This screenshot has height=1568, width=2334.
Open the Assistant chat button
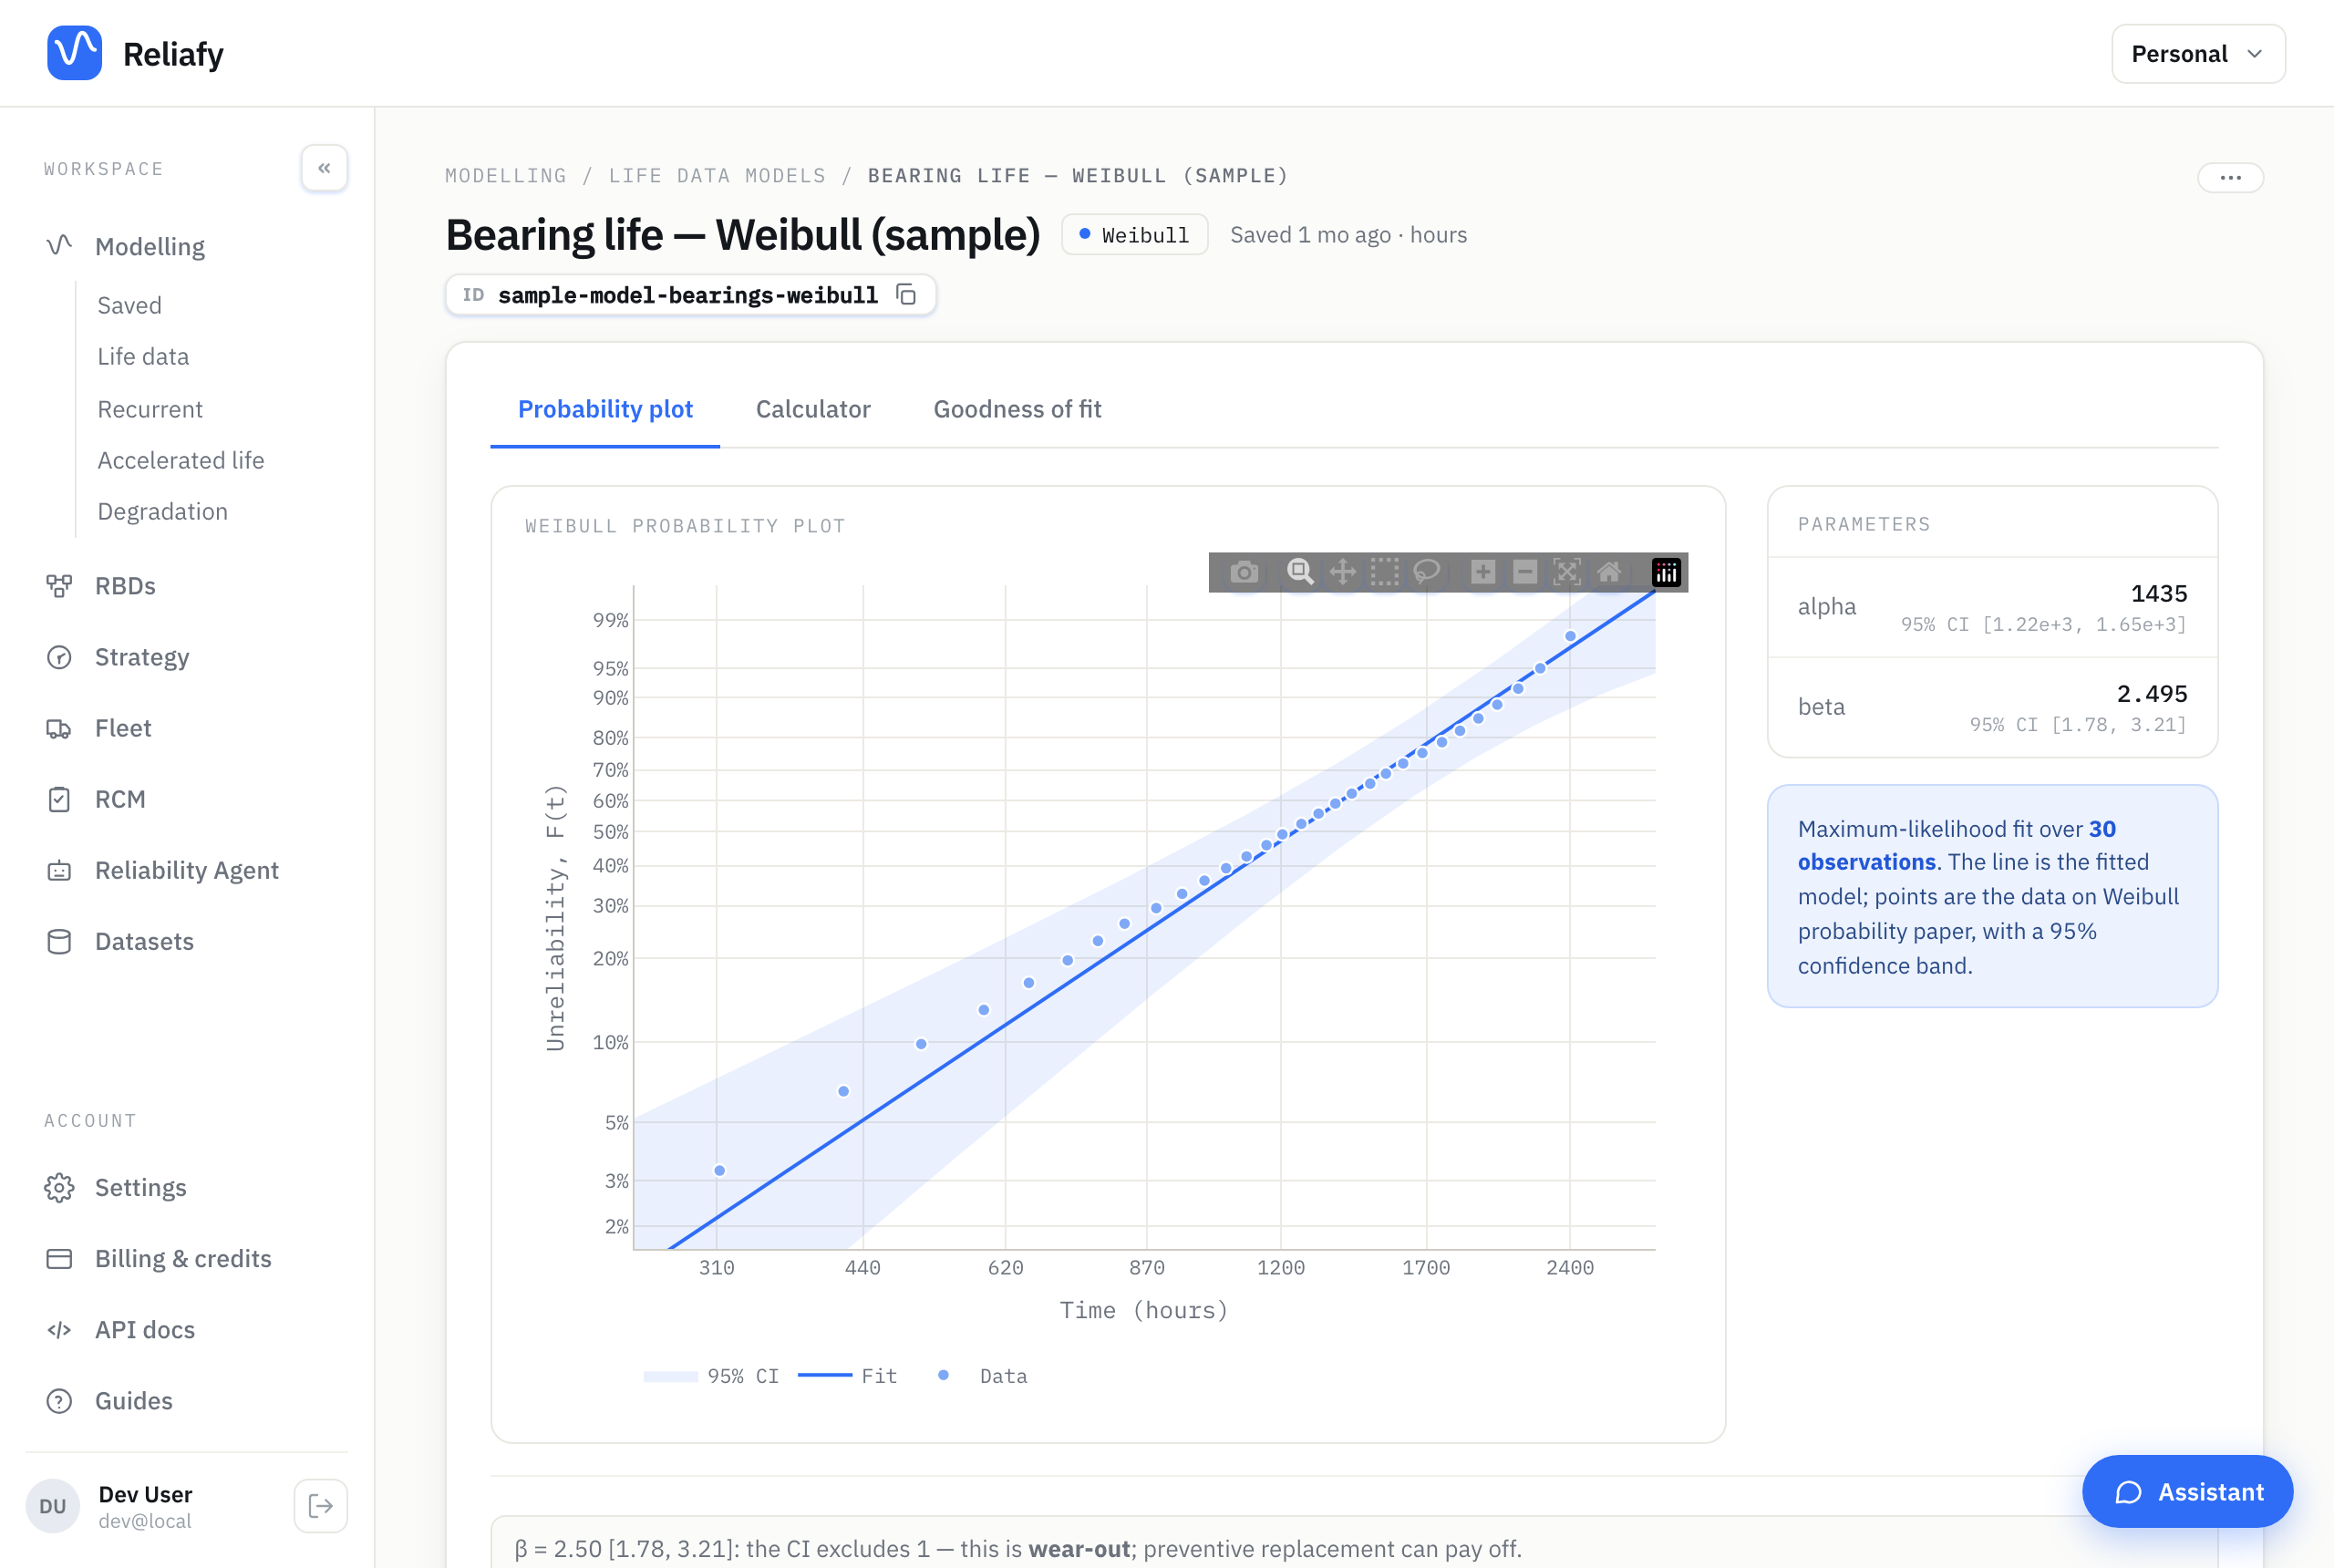pyautogui.click(x=2187, y=1492)
